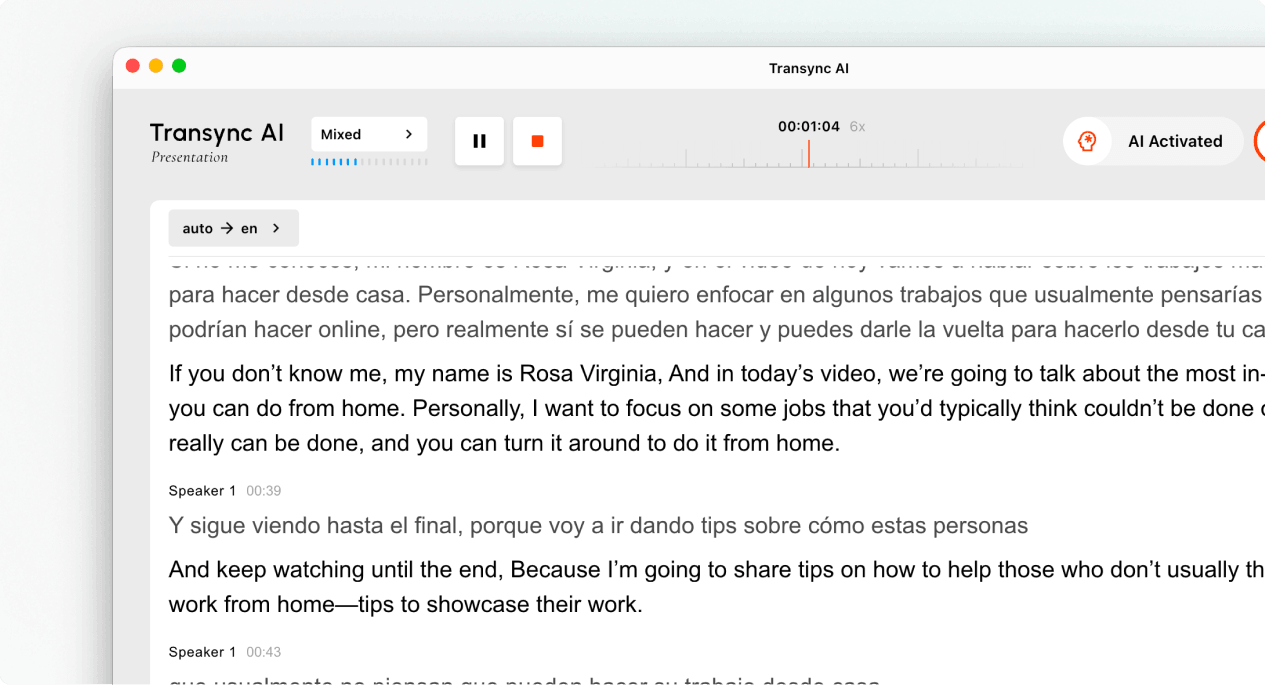Click Spanish line 'Y sigue viendo hasta el final'
Viewport: 1265px width, 685px height.
598,525
